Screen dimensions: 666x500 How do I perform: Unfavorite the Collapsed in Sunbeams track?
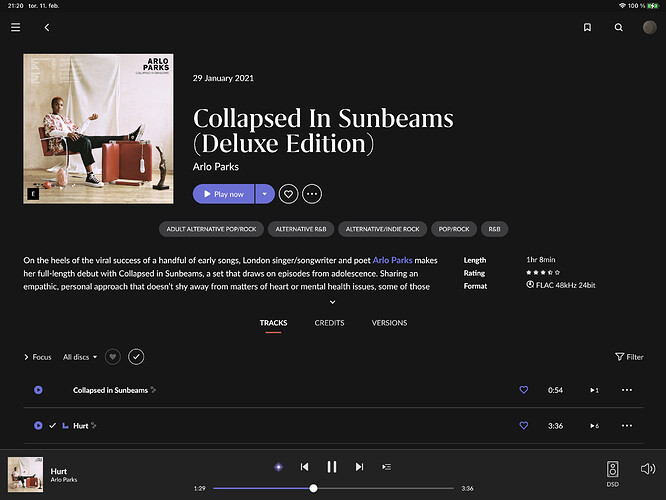[524, 390]
